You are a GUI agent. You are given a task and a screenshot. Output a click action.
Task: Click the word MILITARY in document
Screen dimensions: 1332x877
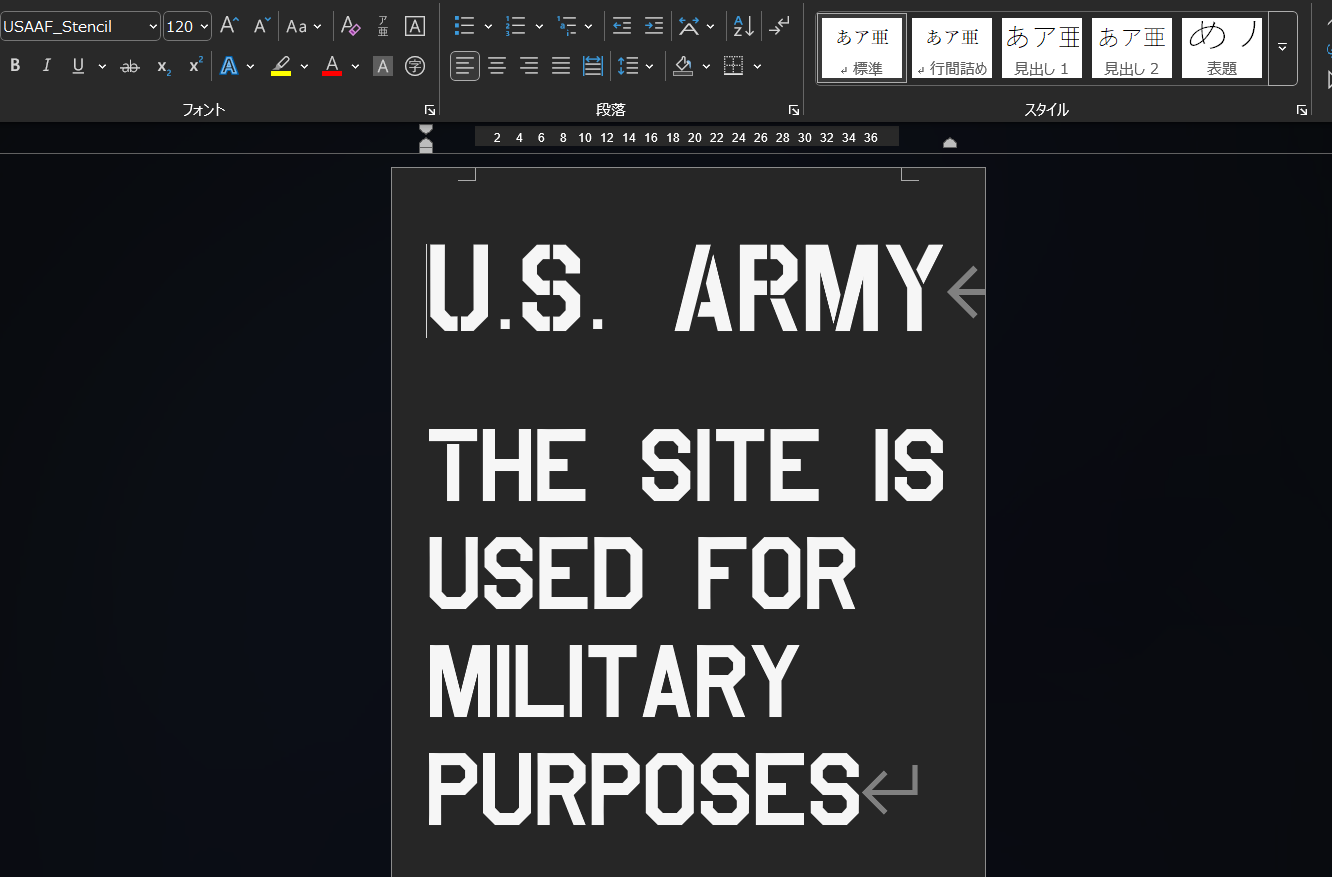coord(613,680)
